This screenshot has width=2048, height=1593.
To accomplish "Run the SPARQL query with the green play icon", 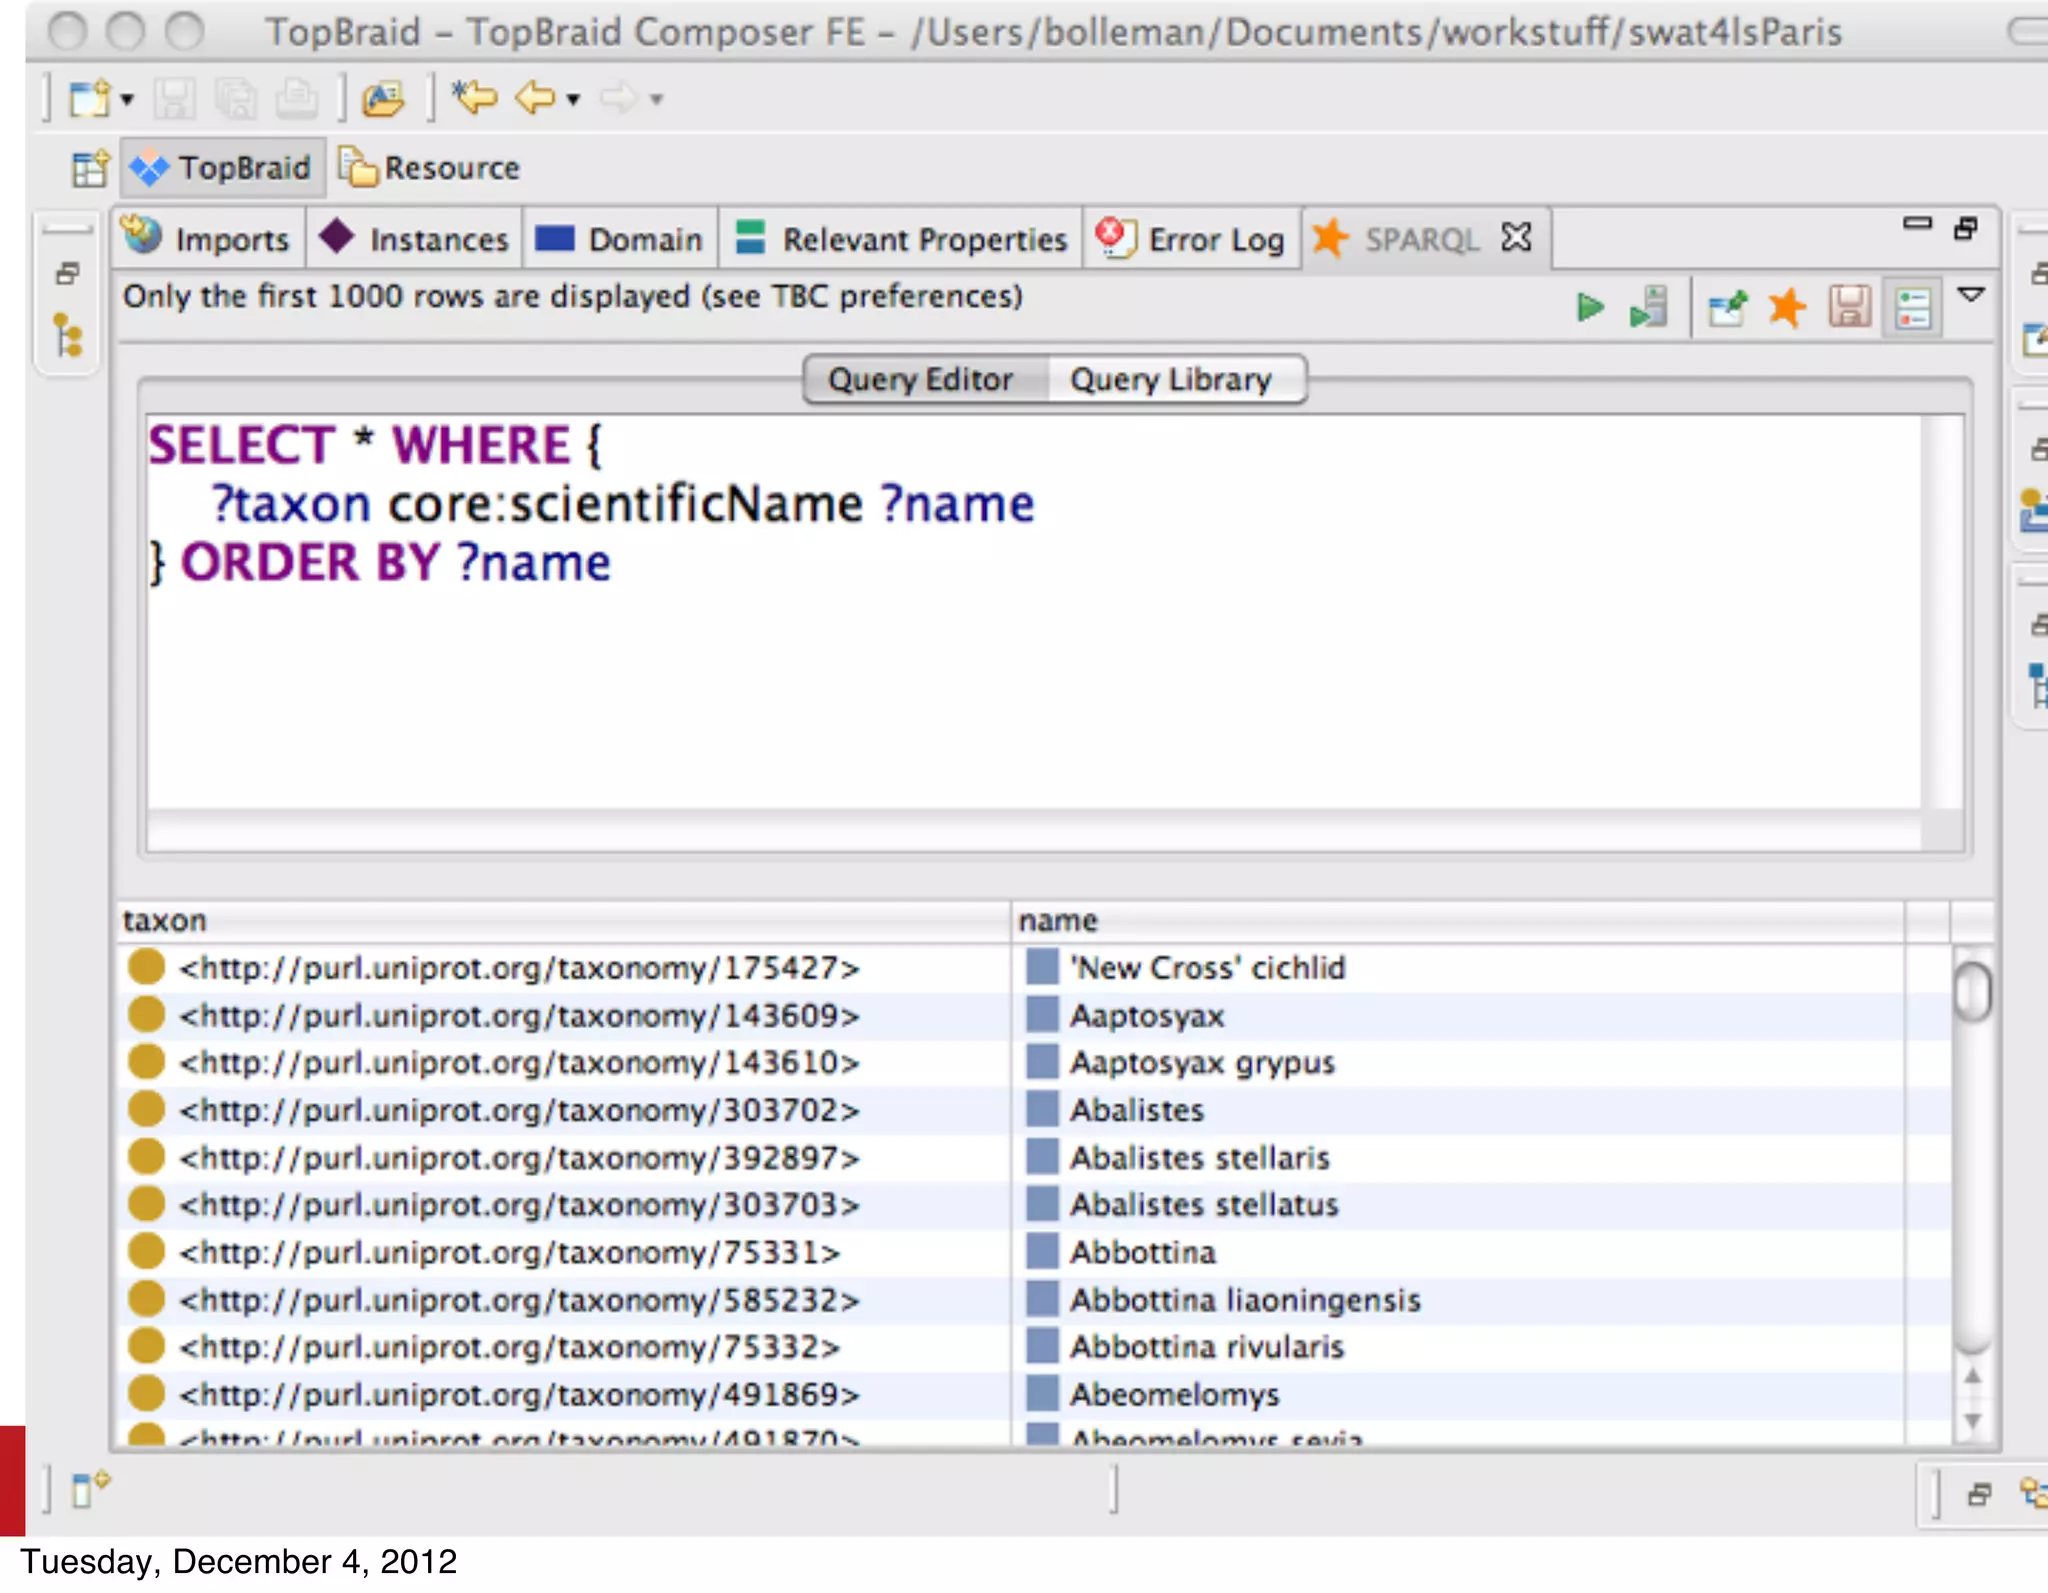I will pyautogui.click(x=1589, y=307).
